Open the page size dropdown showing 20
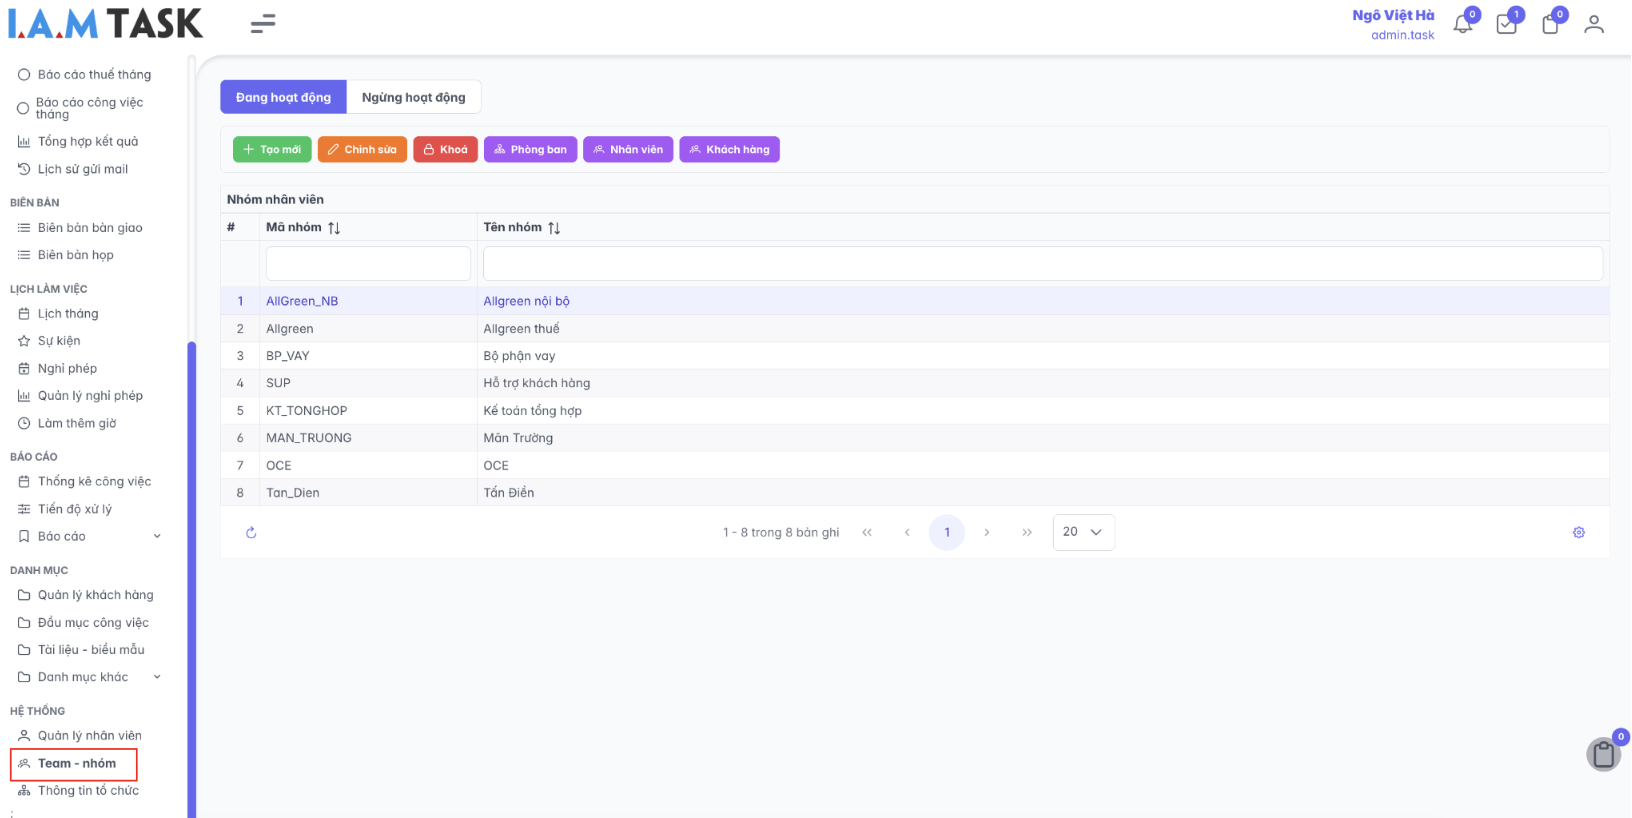This screenshot has height=818, width=1632. (x=1083, y=532)
